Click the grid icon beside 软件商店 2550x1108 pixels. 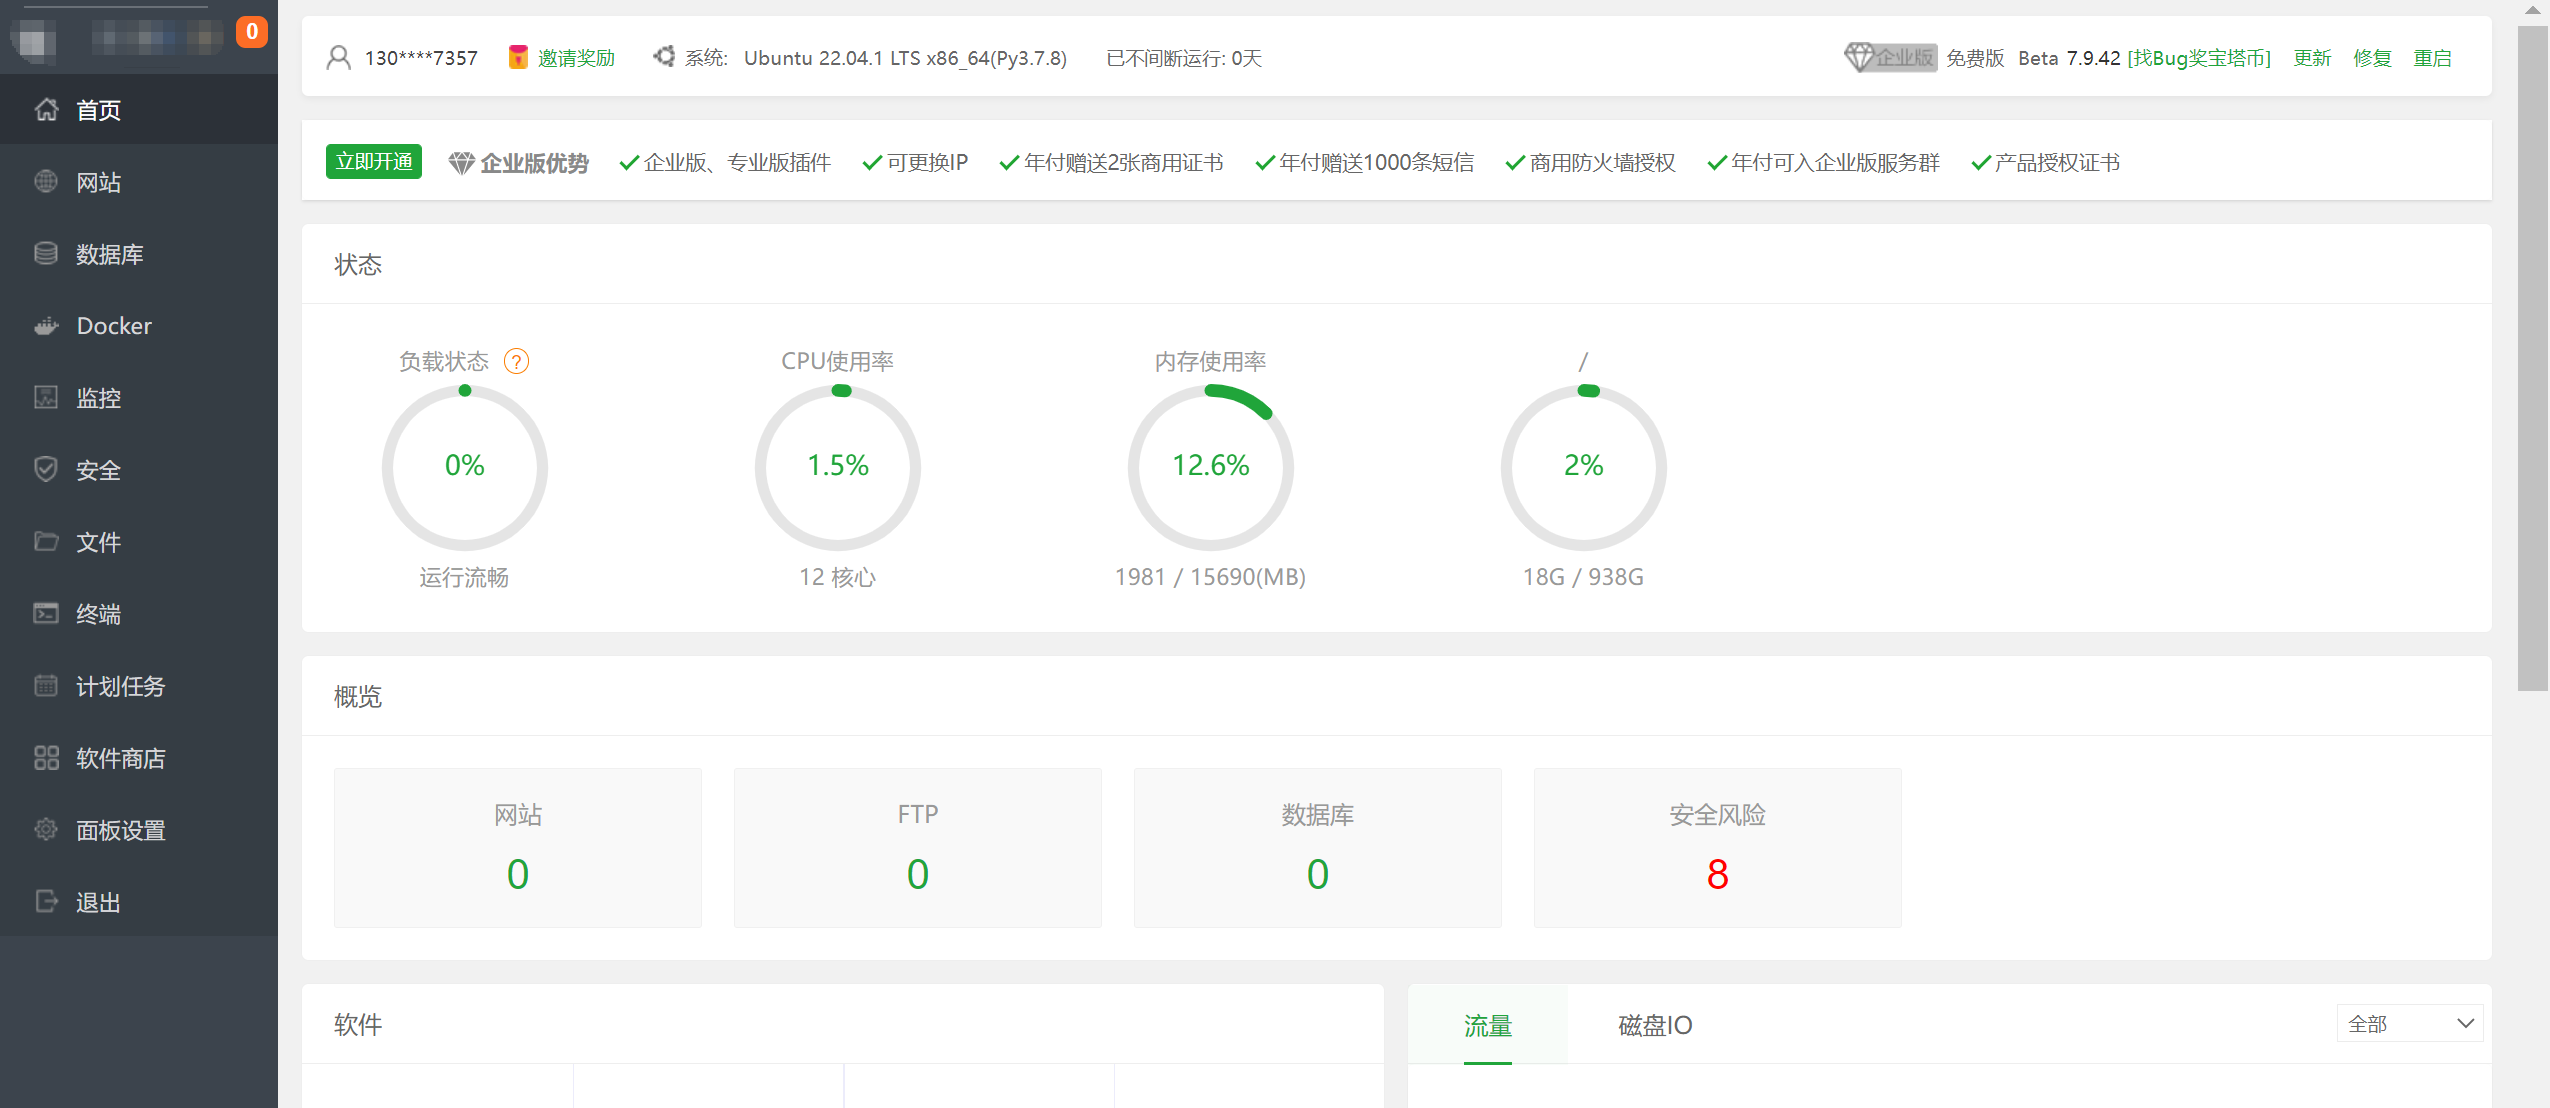[x=46, y=757]
